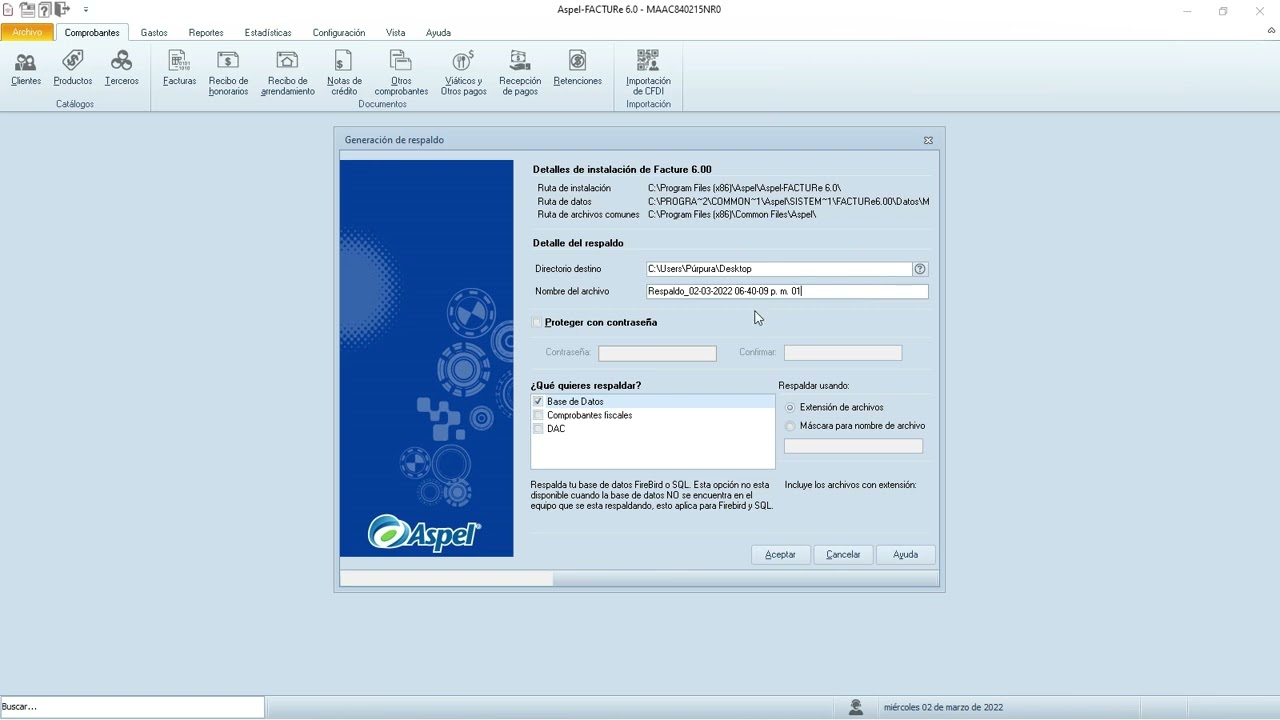The width and height of the screenshot is (1280, 720).
Task: Open the quick access toolbar customize arrow
Action: pyautogui.click(x=86, y=10)
